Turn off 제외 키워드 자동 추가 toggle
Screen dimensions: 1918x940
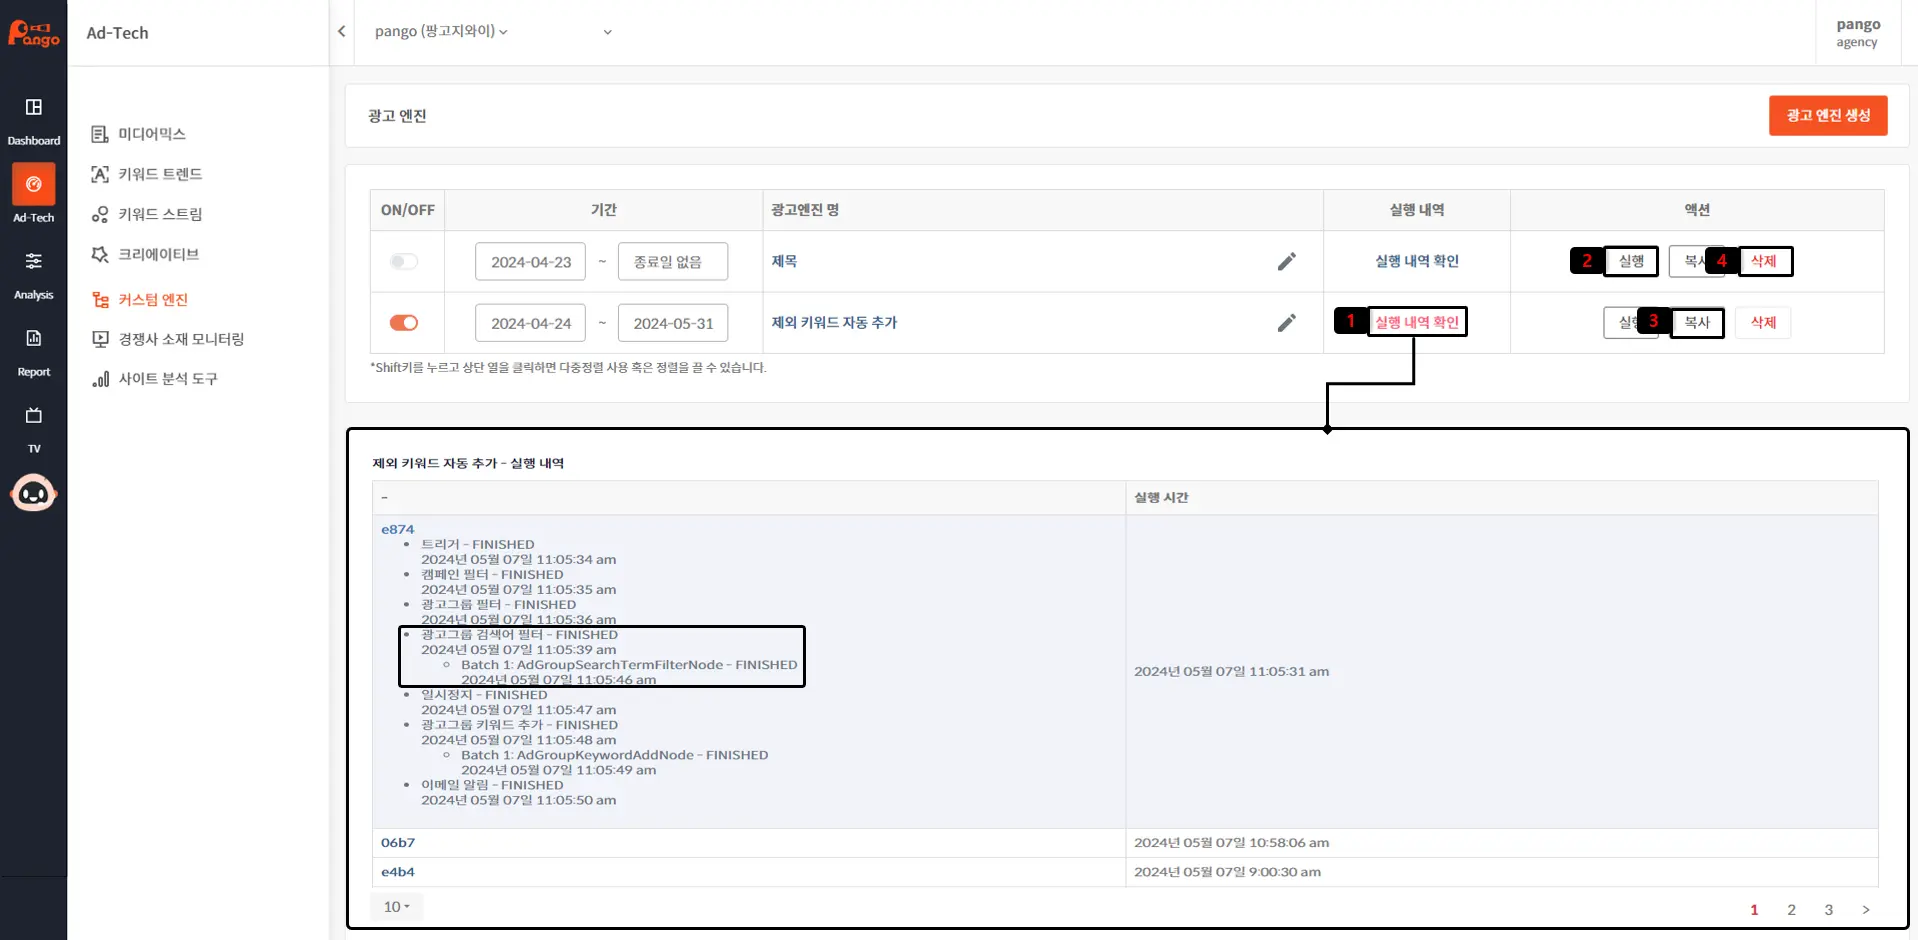[x=404, y=323]
